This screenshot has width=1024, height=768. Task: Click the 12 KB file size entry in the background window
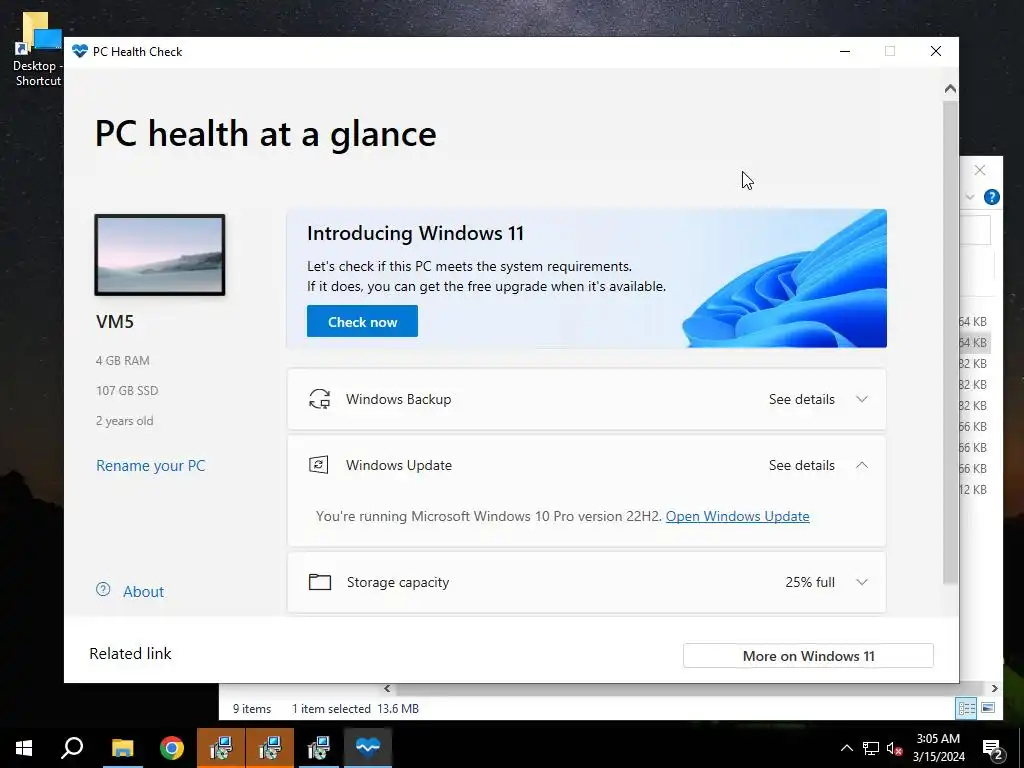click(973, 489)
